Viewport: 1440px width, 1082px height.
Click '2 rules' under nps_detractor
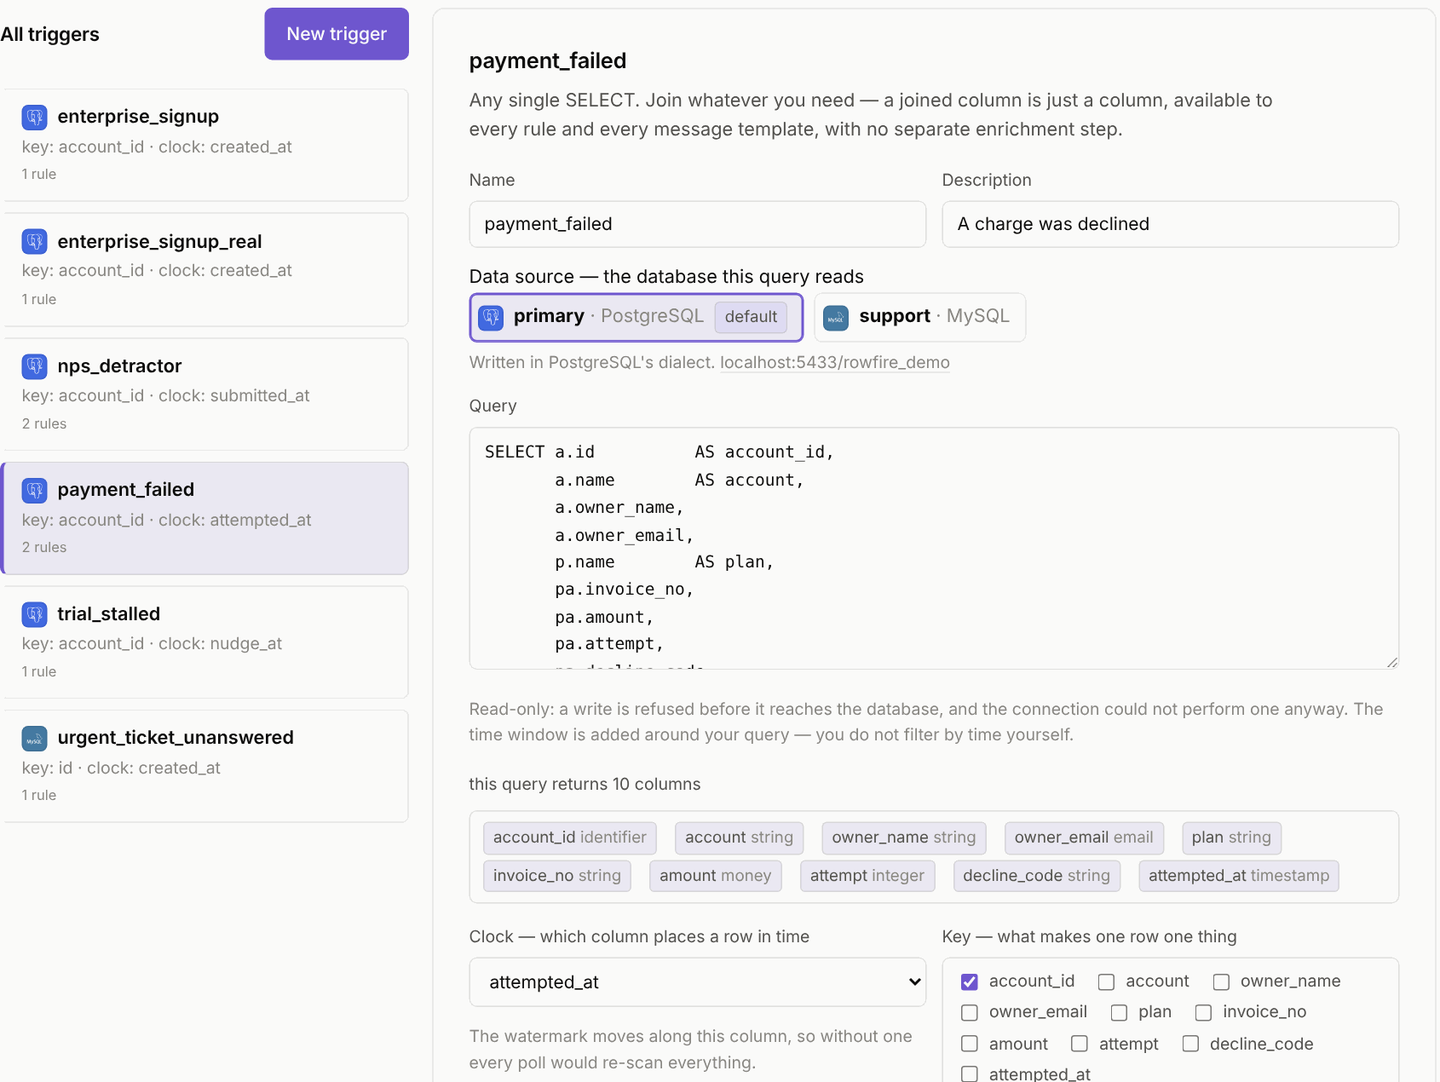point(44,423)
